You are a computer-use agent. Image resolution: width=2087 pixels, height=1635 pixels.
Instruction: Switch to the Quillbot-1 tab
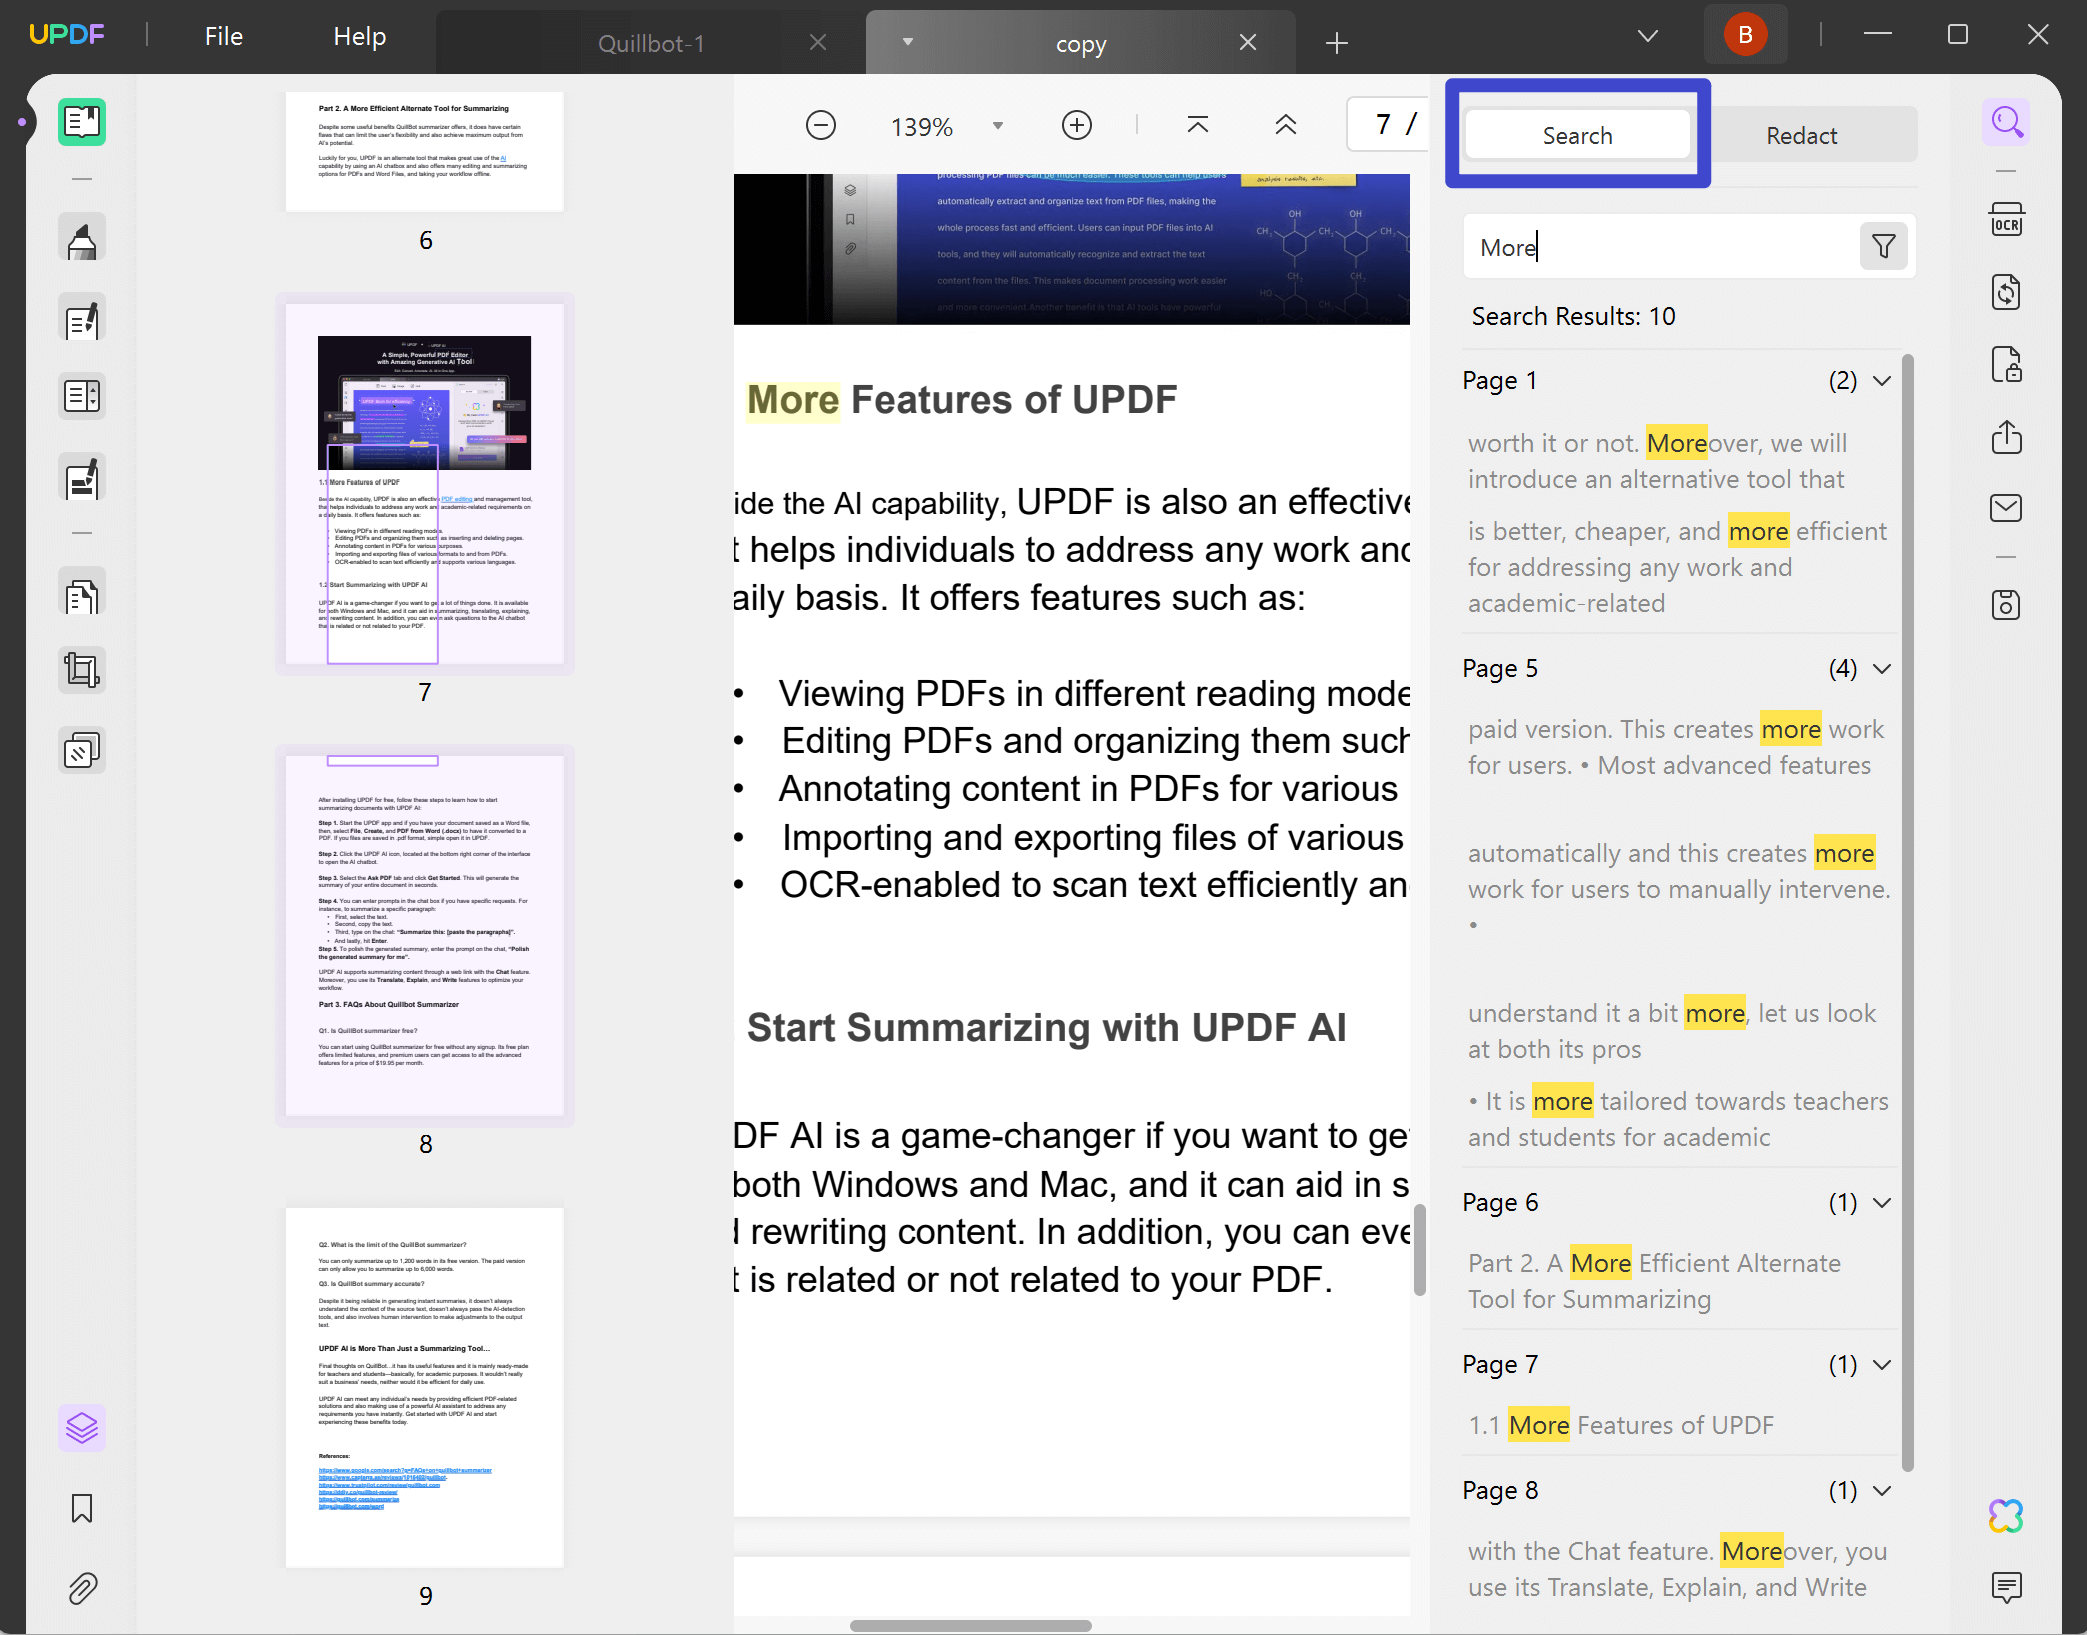pos(651,43)
